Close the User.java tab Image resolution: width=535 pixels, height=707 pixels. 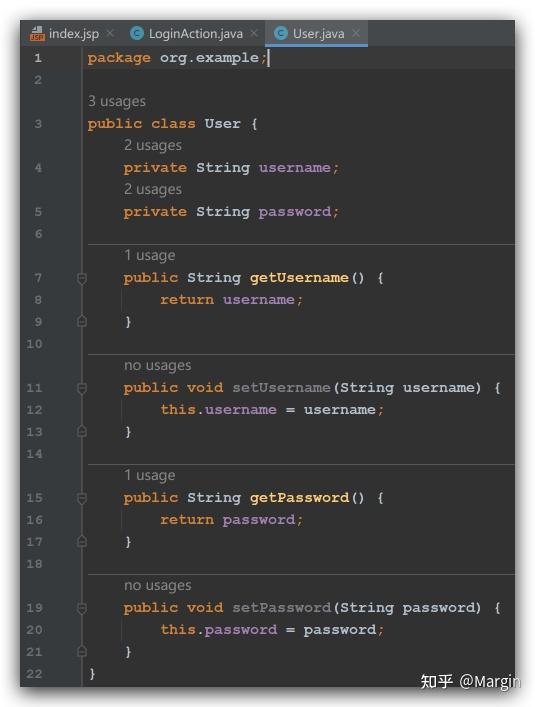pyautogui.click(x=356, y=33)
